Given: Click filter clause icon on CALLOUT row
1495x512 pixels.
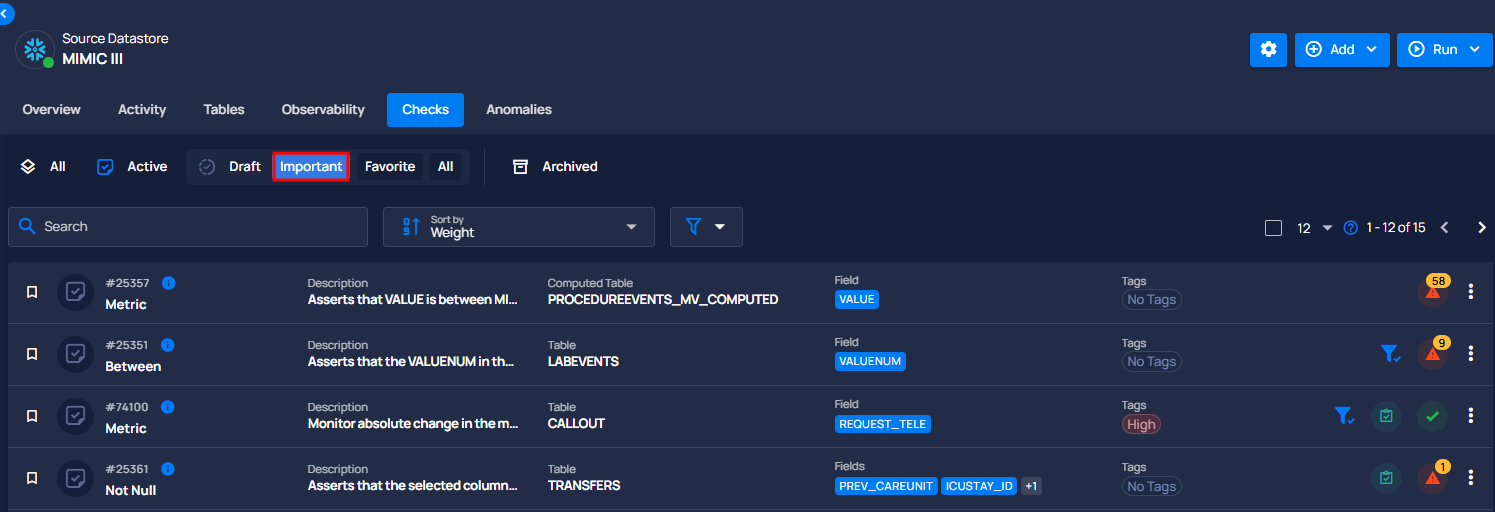Looking at the screenshot, I should pyautogui.click(x=1344, y=416).
